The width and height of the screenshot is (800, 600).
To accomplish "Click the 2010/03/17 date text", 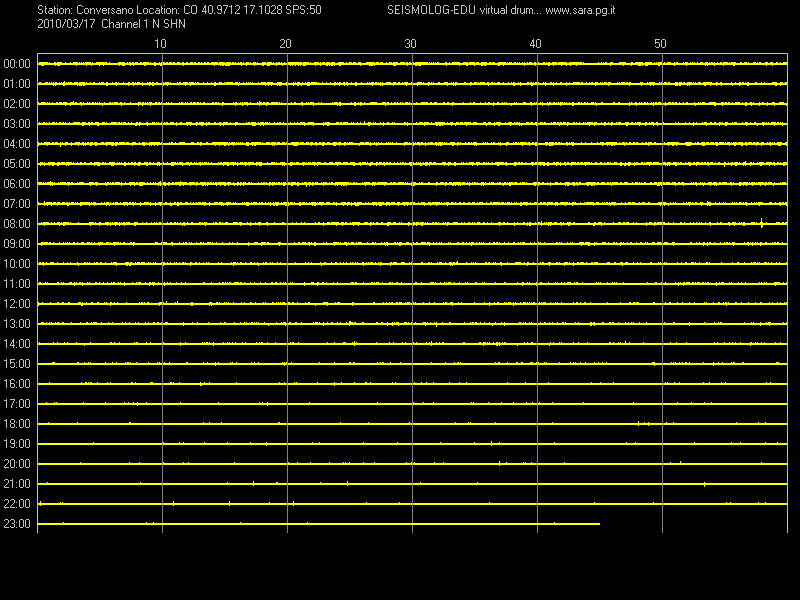I will point(66,24).
